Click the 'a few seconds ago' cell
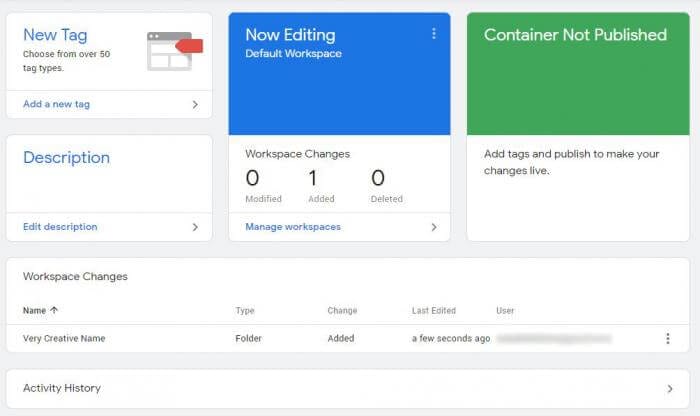Viewport: 700px width, 416px height. (451, 338)
